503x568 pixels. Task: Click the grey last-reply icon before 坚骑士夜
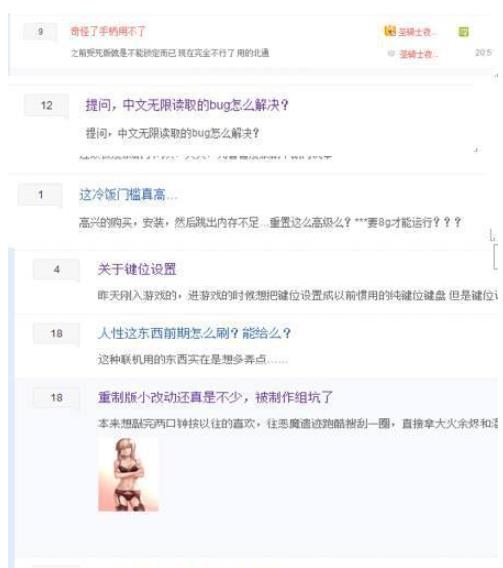391,54
